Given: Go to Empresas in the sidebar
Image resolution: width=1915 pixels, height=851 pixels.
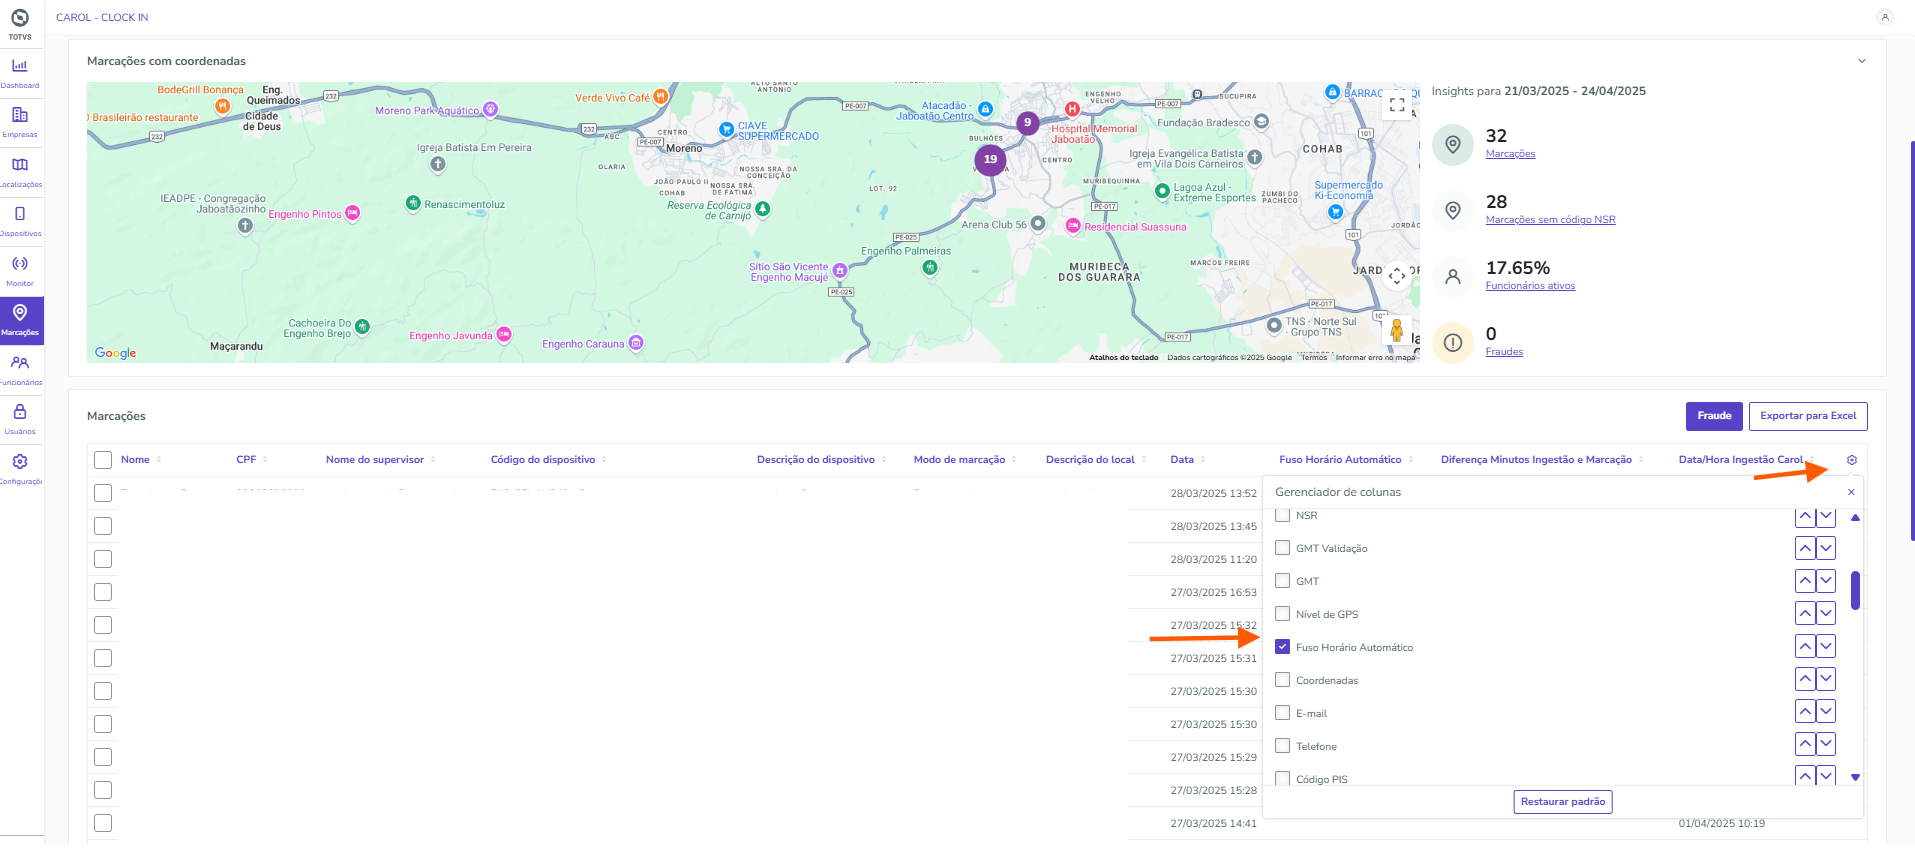Looking at the screenshot, I should pyautogui.click(x=20, y=122).
